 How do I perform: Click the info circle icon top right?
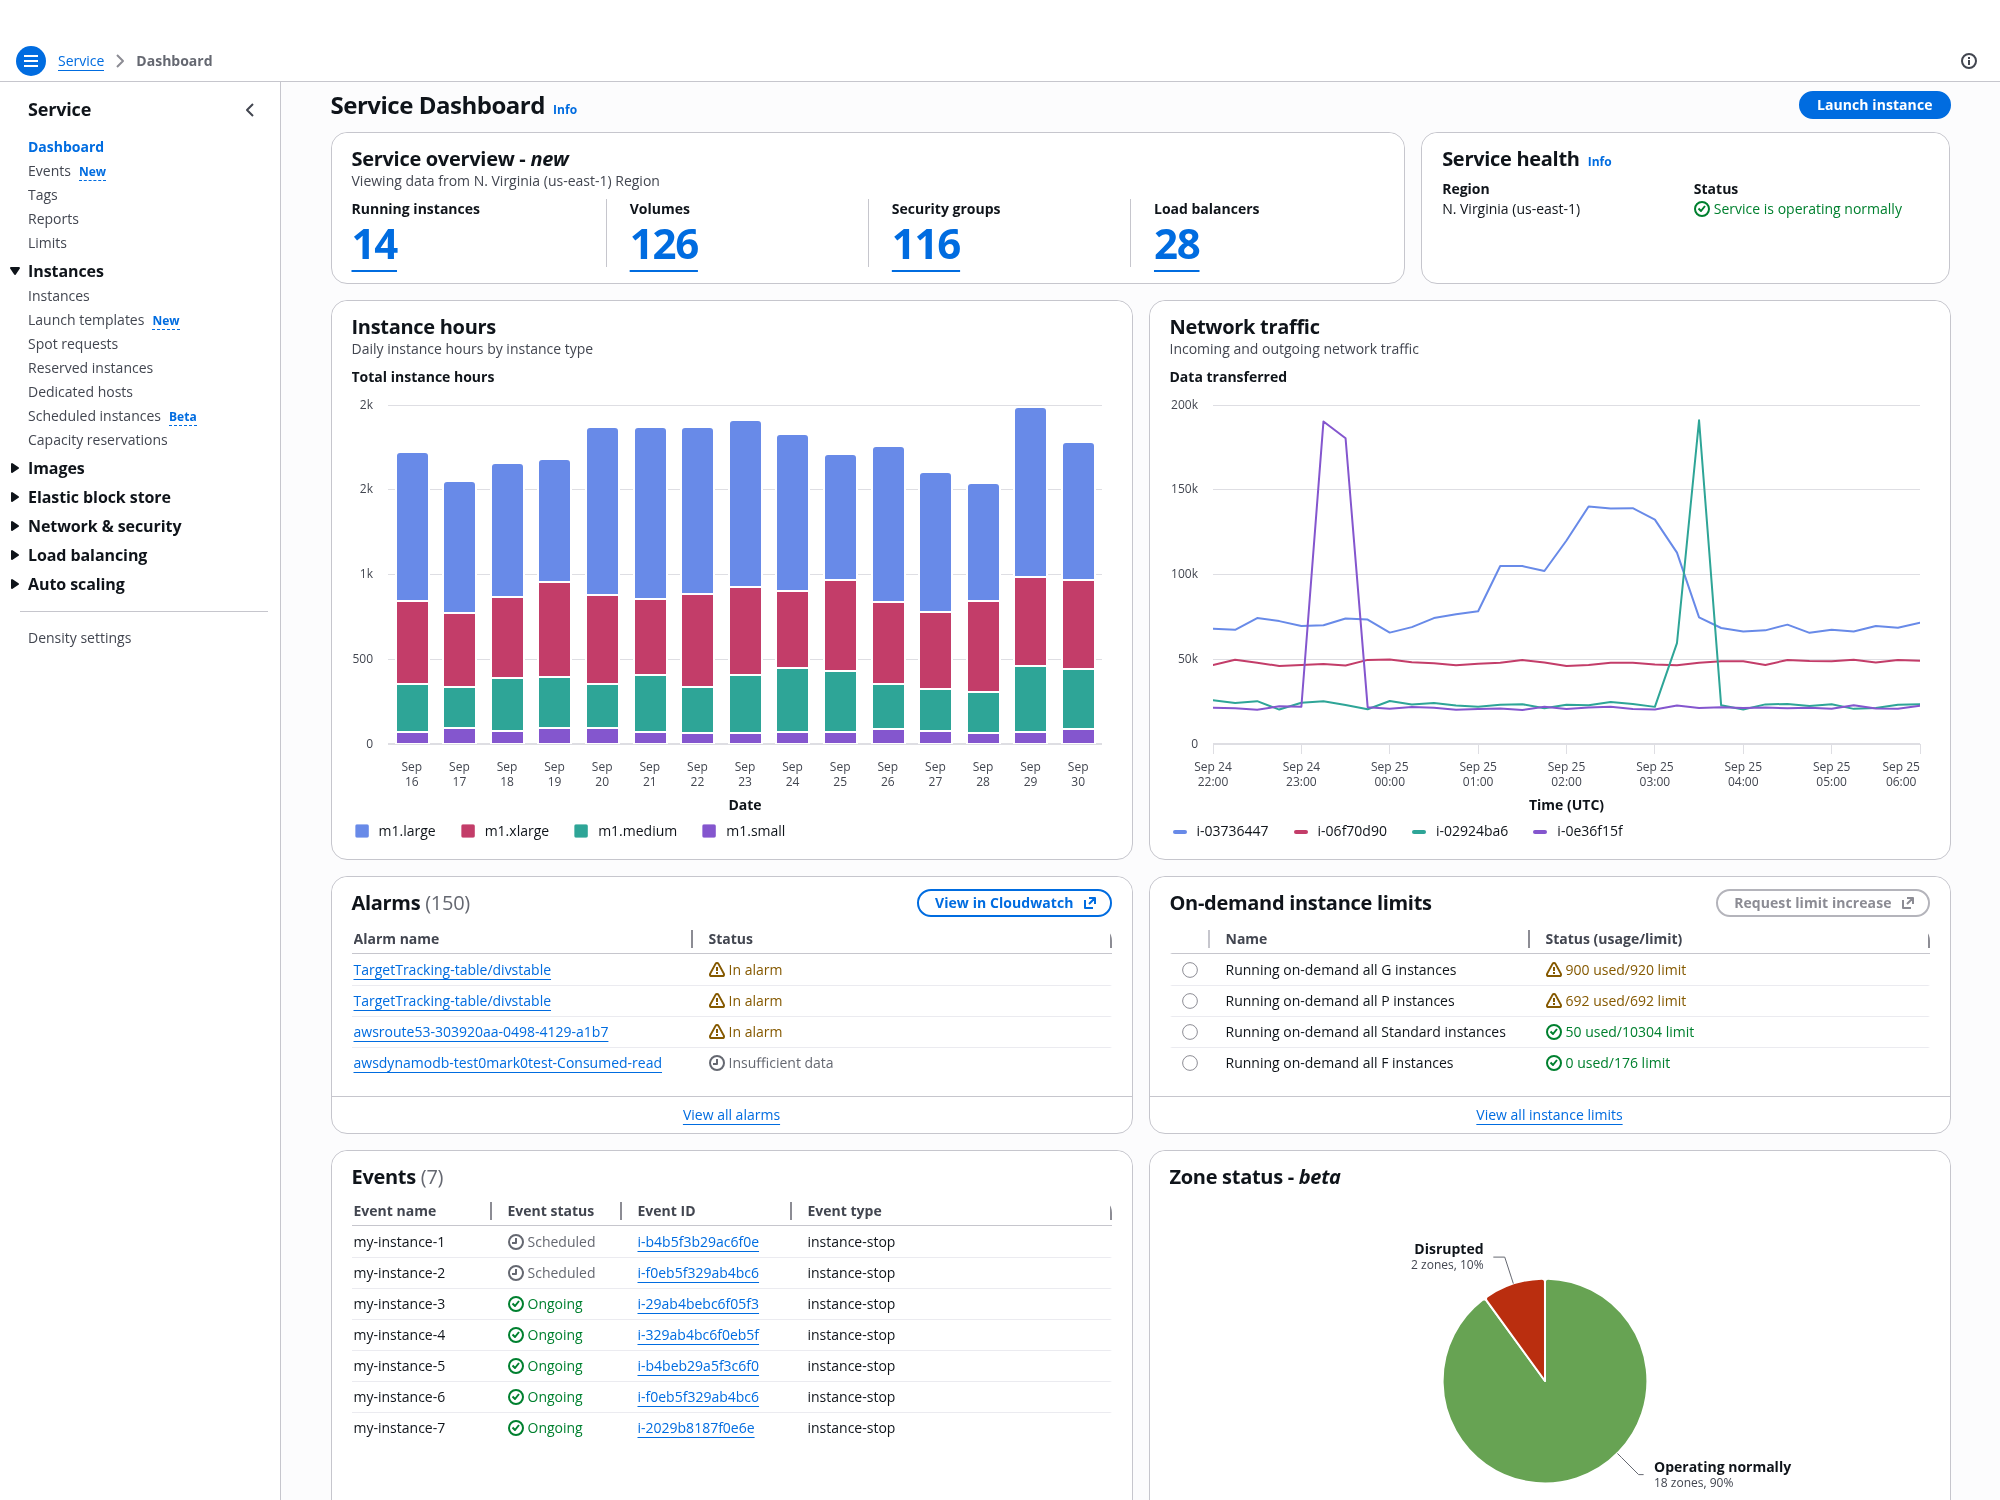(x=1968, y=61)
